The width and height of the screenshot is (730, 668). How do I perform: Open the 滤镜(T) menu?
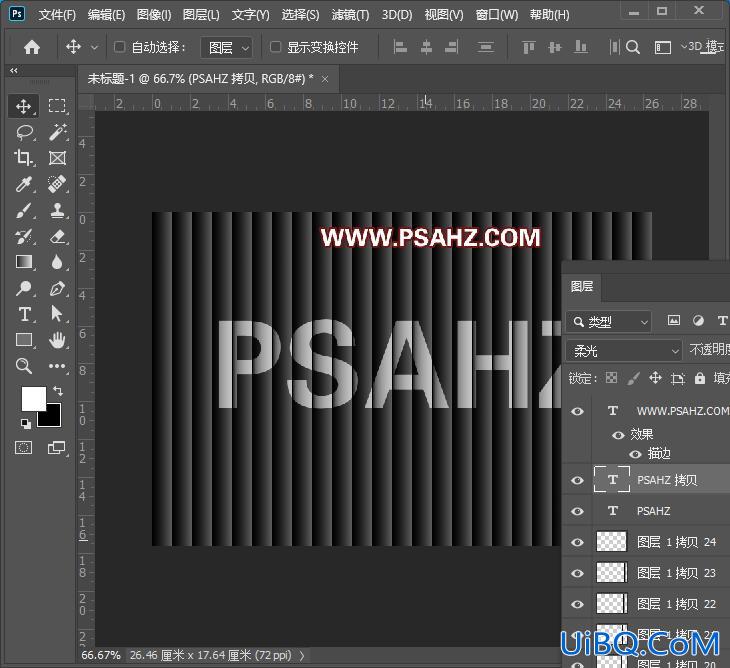click(350, 15)
